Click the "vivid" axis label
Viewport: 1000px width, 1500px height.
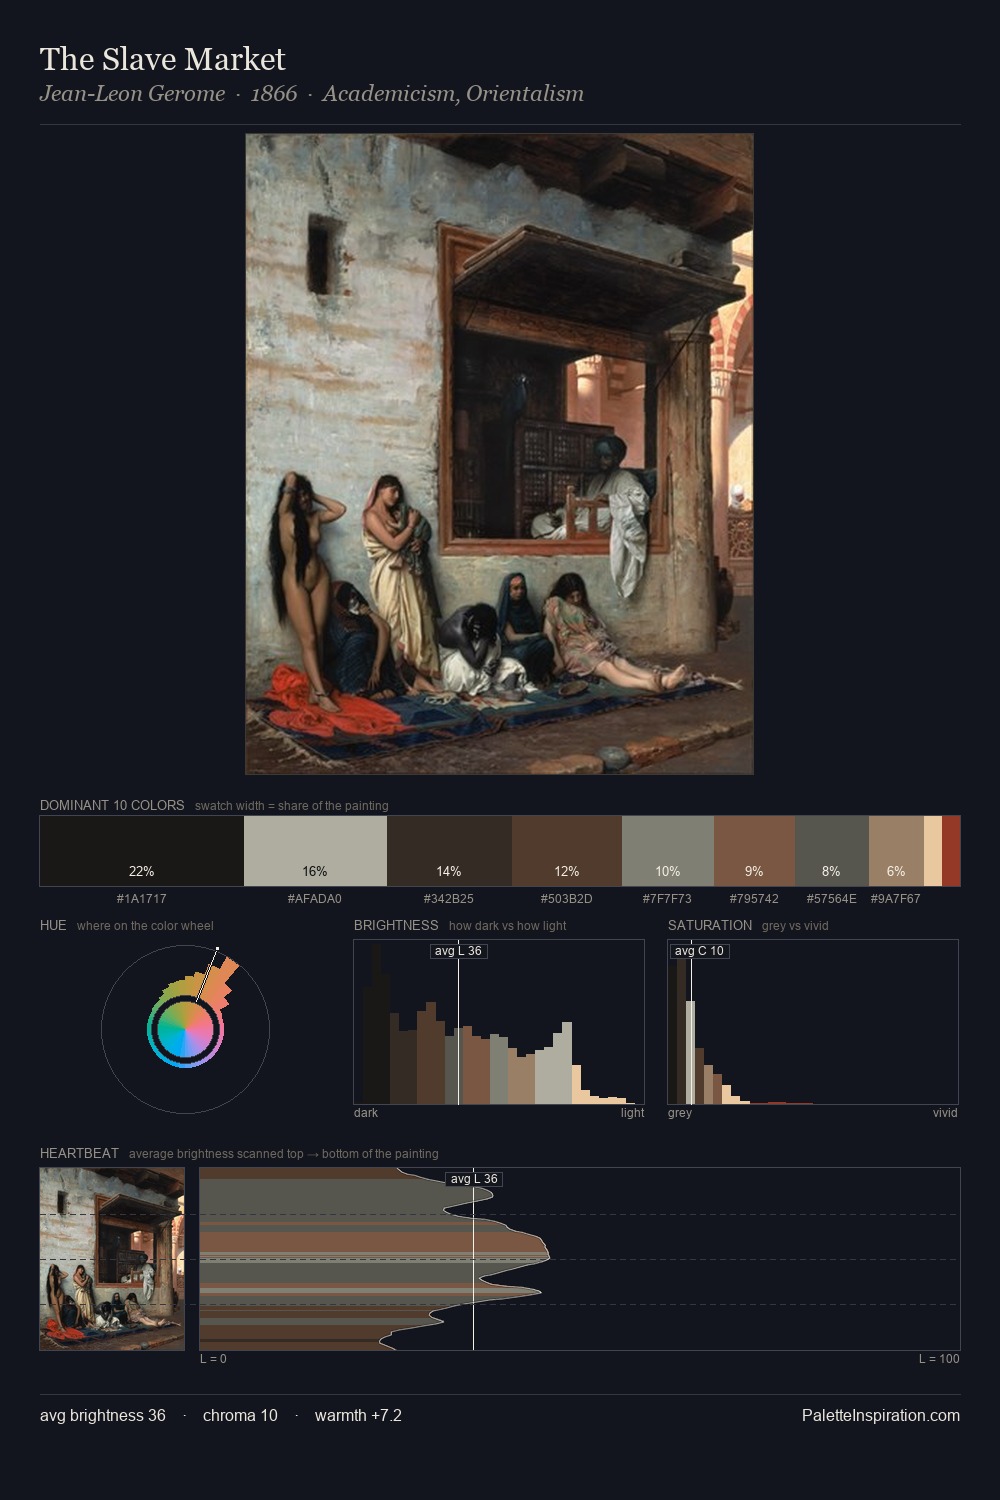click(x=945, y=1113)
